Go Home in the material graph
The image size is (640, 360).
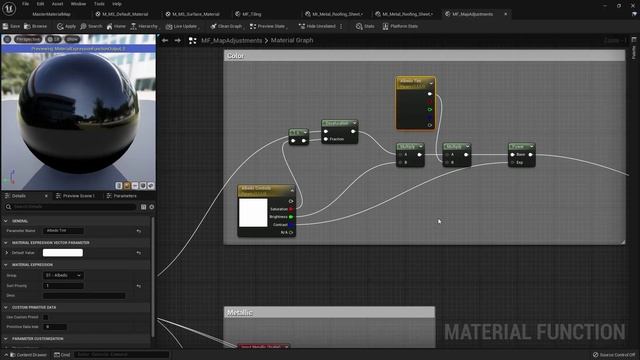point(116,26)
